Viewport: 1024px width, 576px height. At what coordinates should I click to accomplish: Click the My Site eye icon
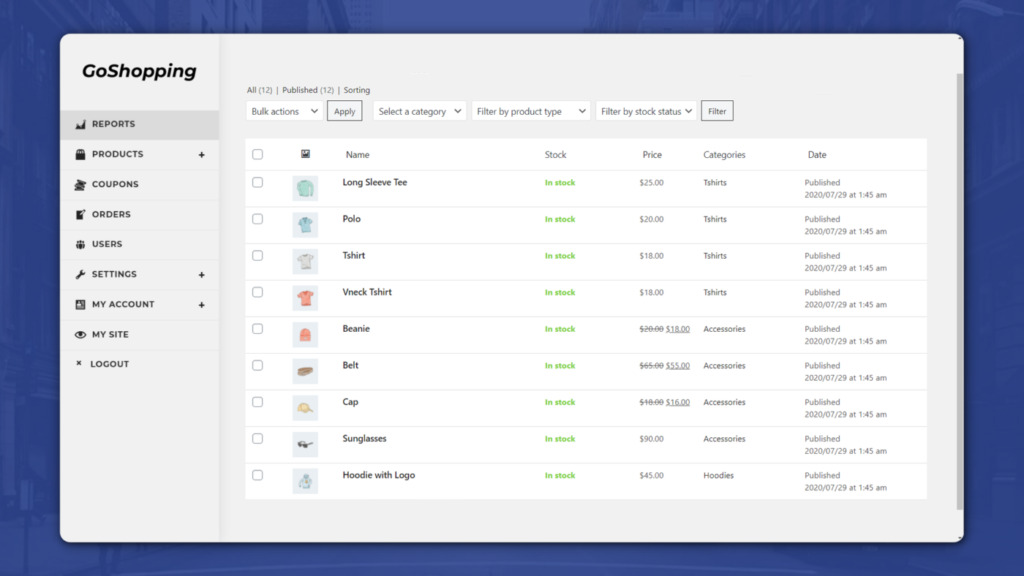tap(80, 334)
